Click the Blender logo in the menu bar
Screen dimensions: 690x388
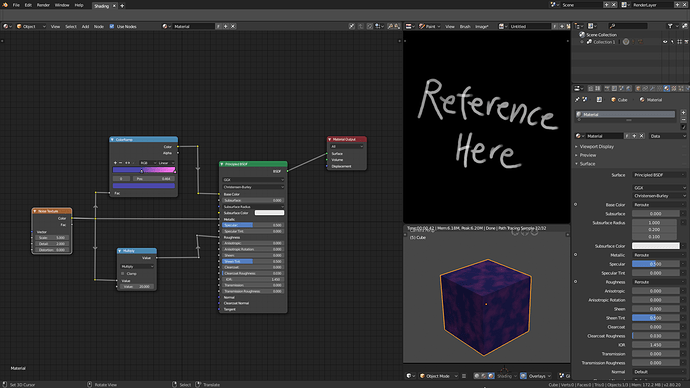5,5
